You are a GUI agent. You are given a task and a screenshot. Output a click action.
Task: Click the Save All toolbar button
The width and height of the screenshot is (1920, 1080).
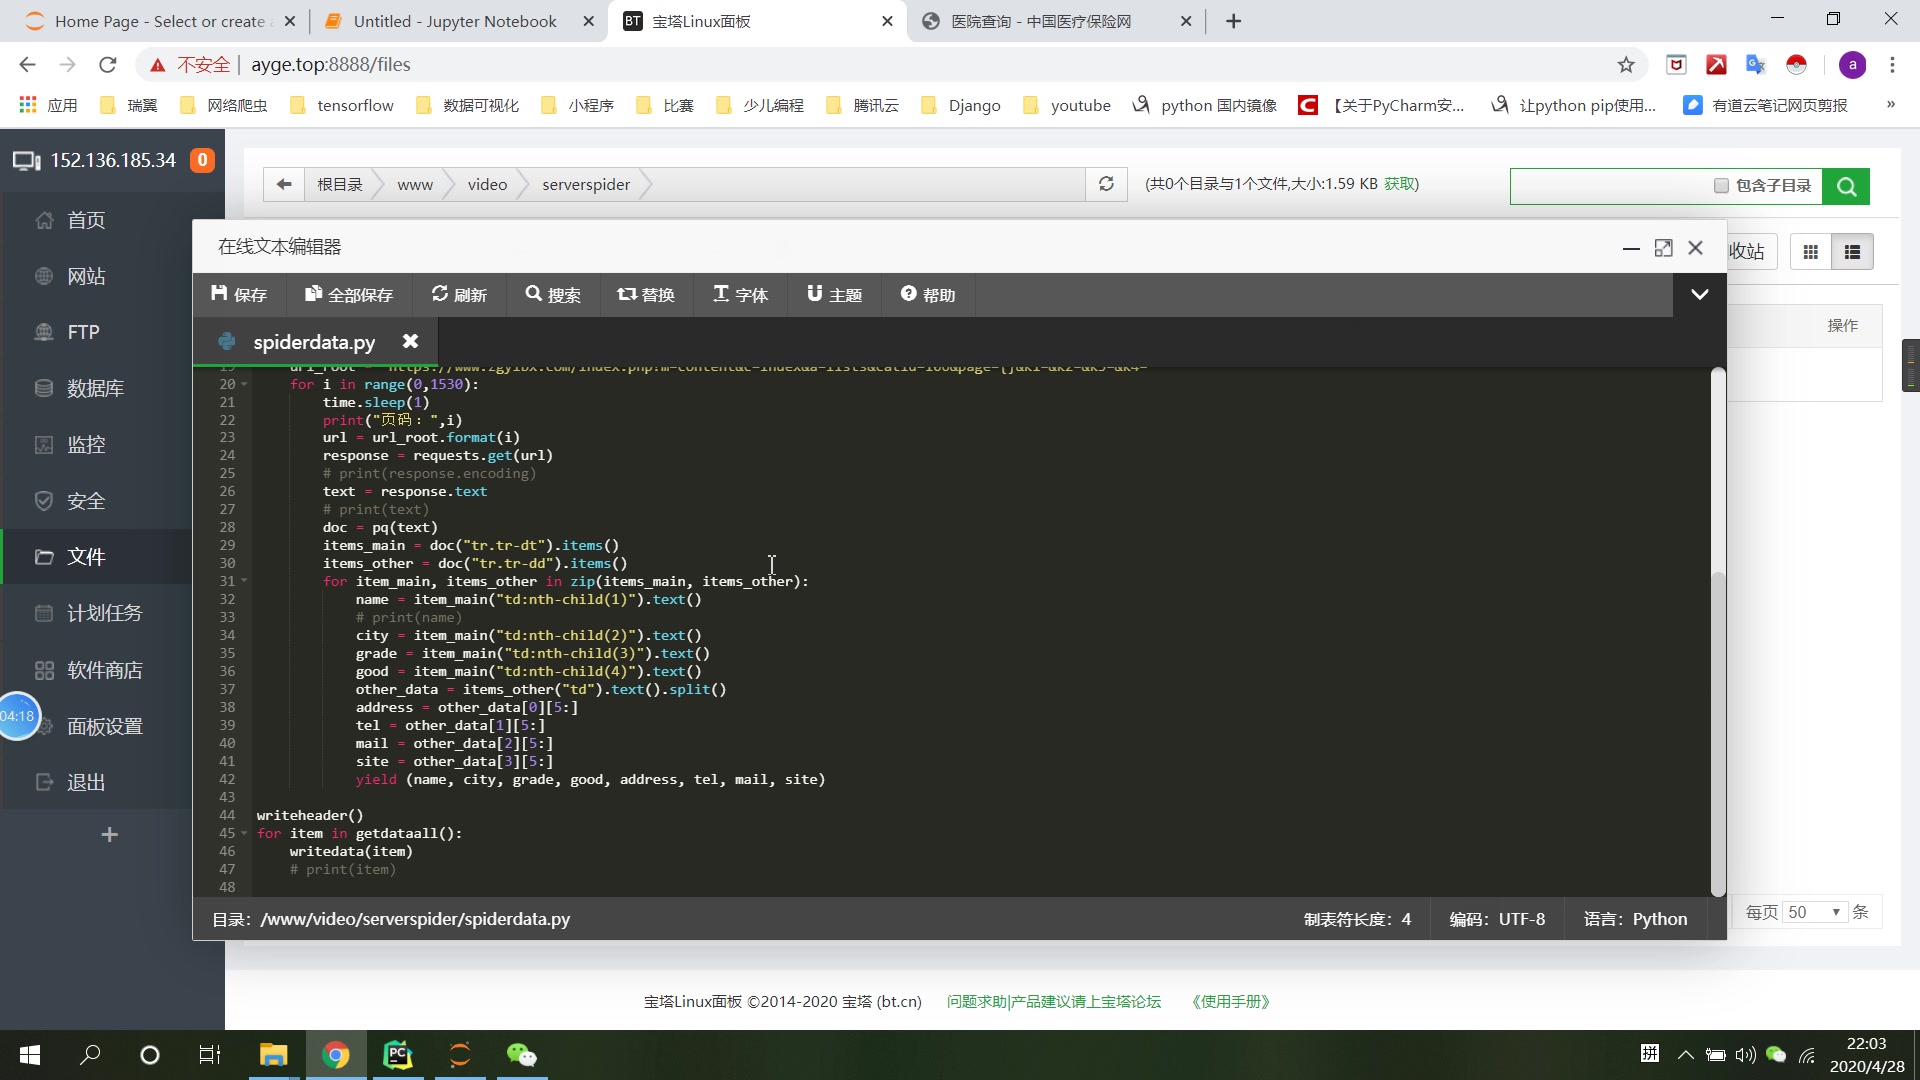click(x=349, y=295)
